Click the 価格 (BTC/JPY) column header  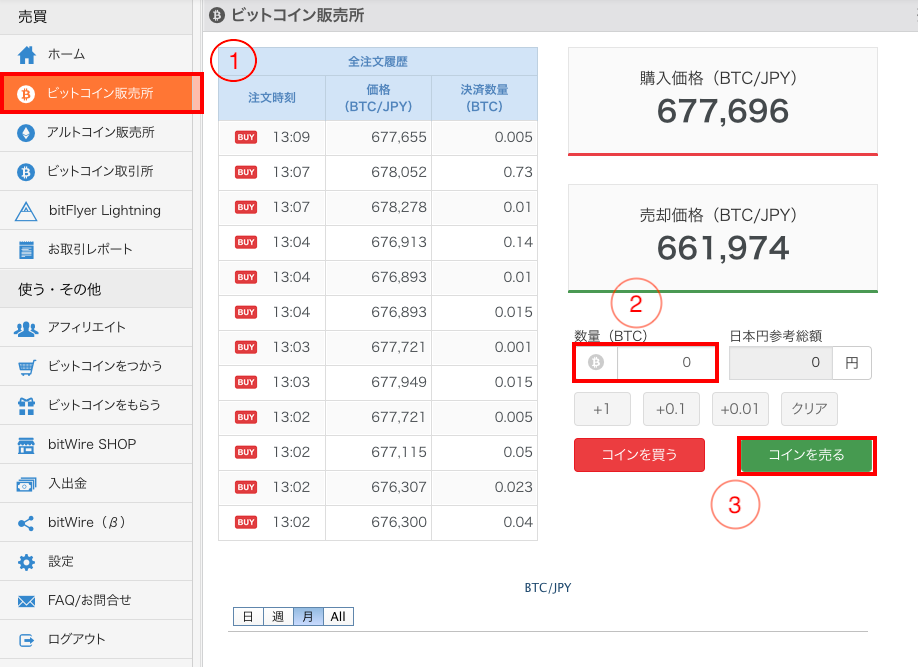378,98
